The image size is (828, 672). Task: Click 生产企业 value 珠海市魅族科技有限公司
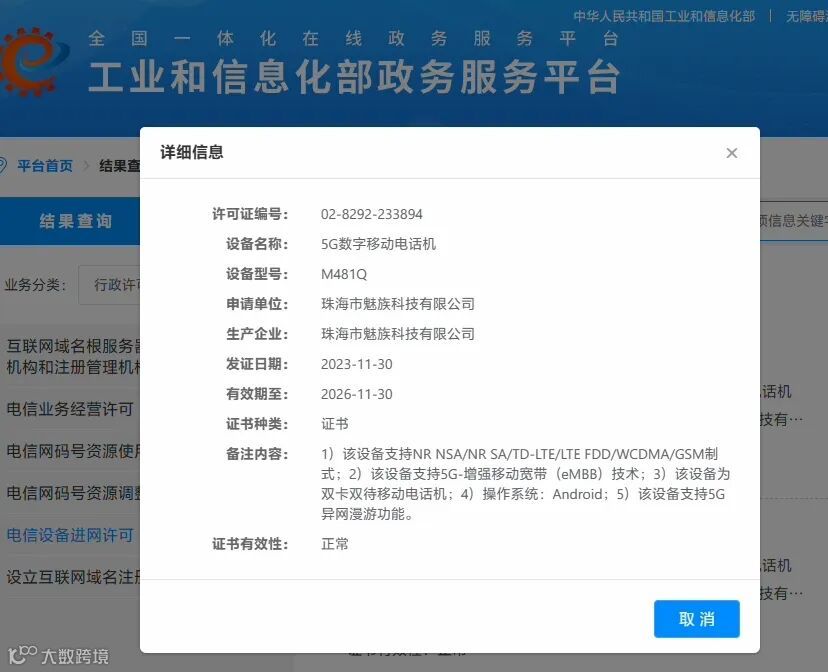click(x=398, y=334)
